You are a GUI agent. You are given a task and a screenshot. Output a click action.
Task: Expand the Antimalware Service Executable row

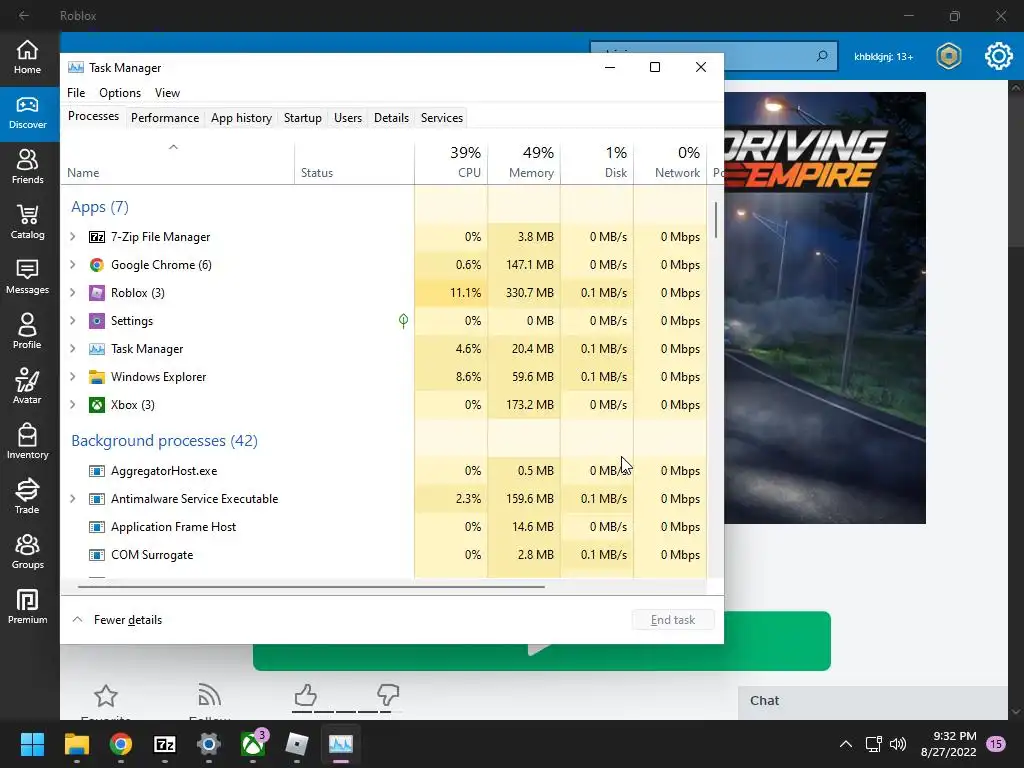pos(72,499)
